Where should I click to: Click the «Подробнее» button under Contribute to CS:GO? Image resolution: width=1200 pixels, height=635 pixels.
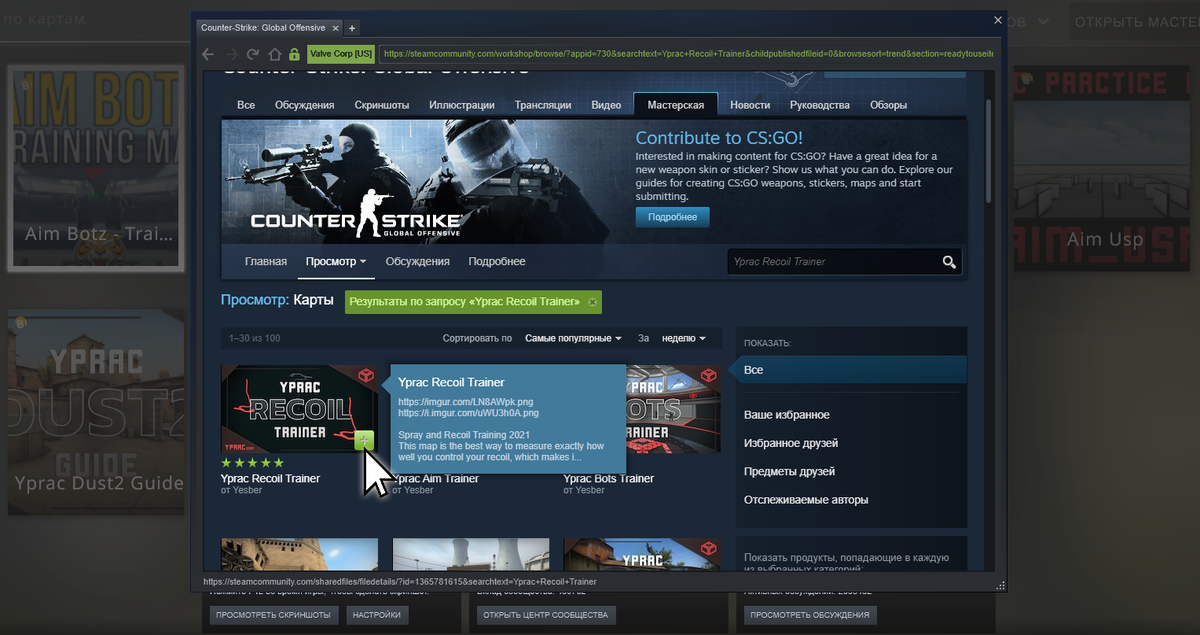coord(672,216)
